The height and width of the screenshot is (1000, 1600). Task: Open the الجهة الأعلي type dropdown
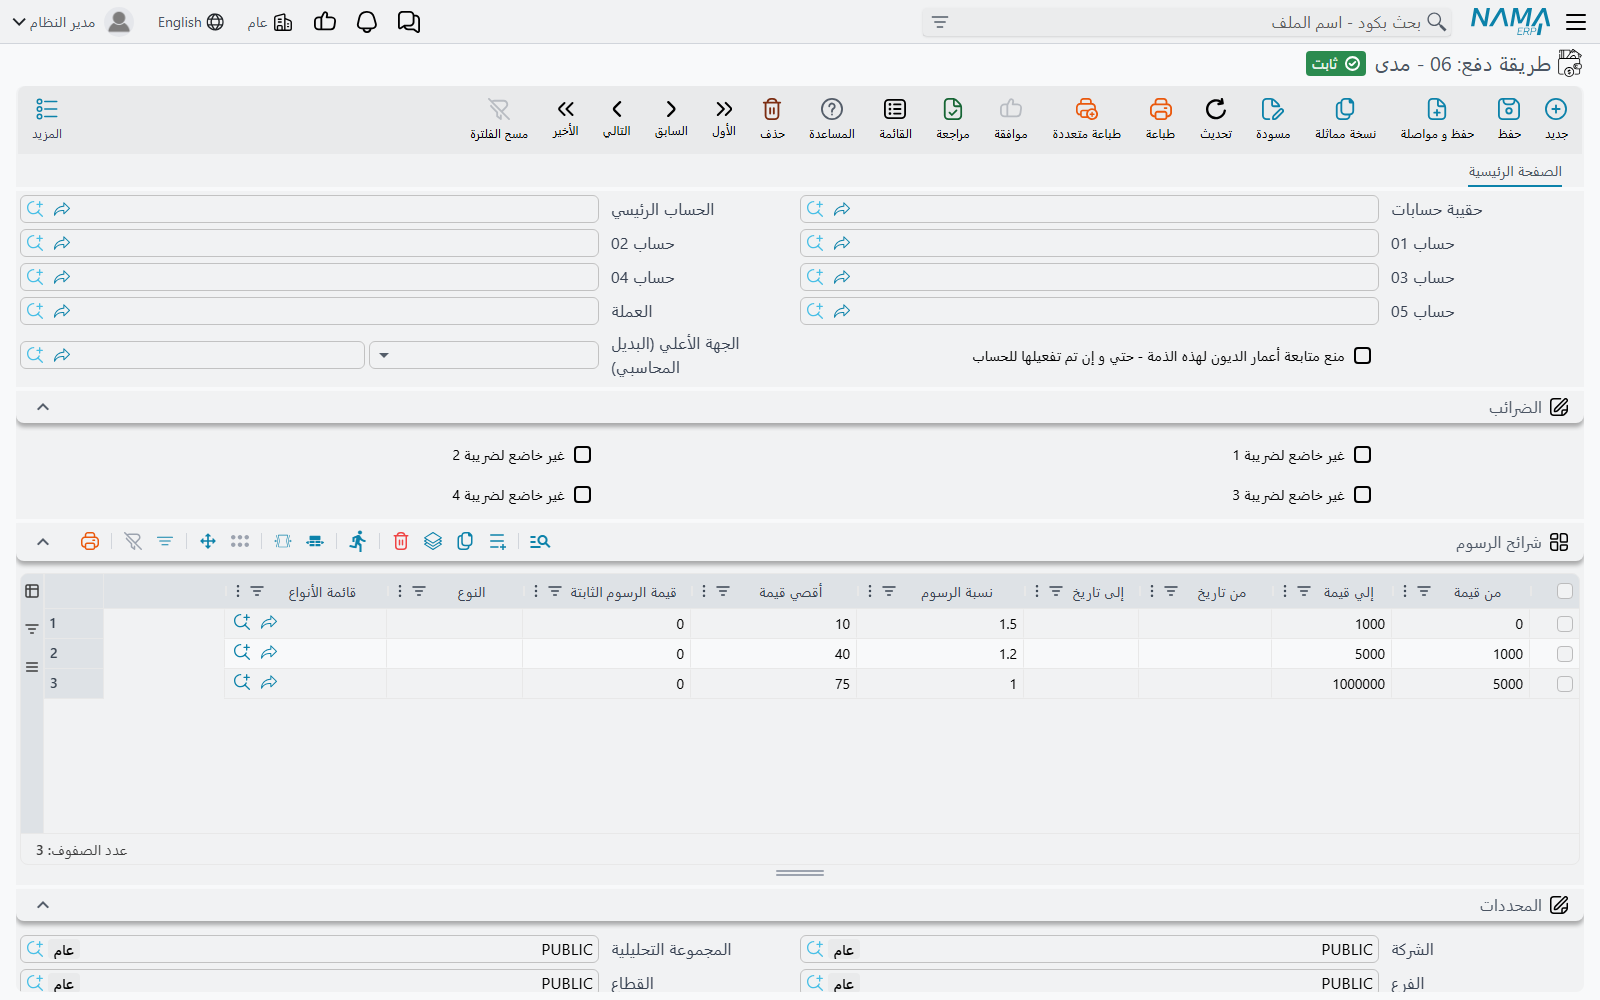484,355
